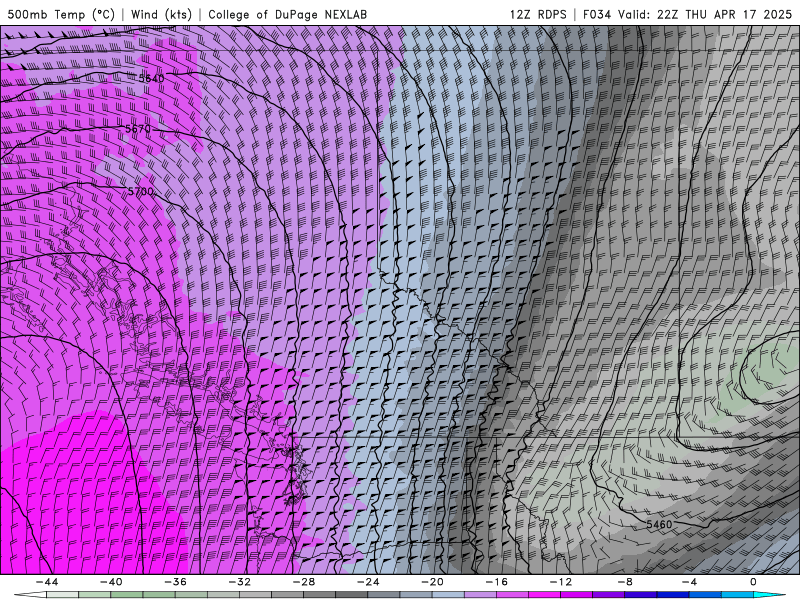The width and height of the screenshot is (800, 600).
Task: Click the 5670 height contour label
Action: (138, 129)
